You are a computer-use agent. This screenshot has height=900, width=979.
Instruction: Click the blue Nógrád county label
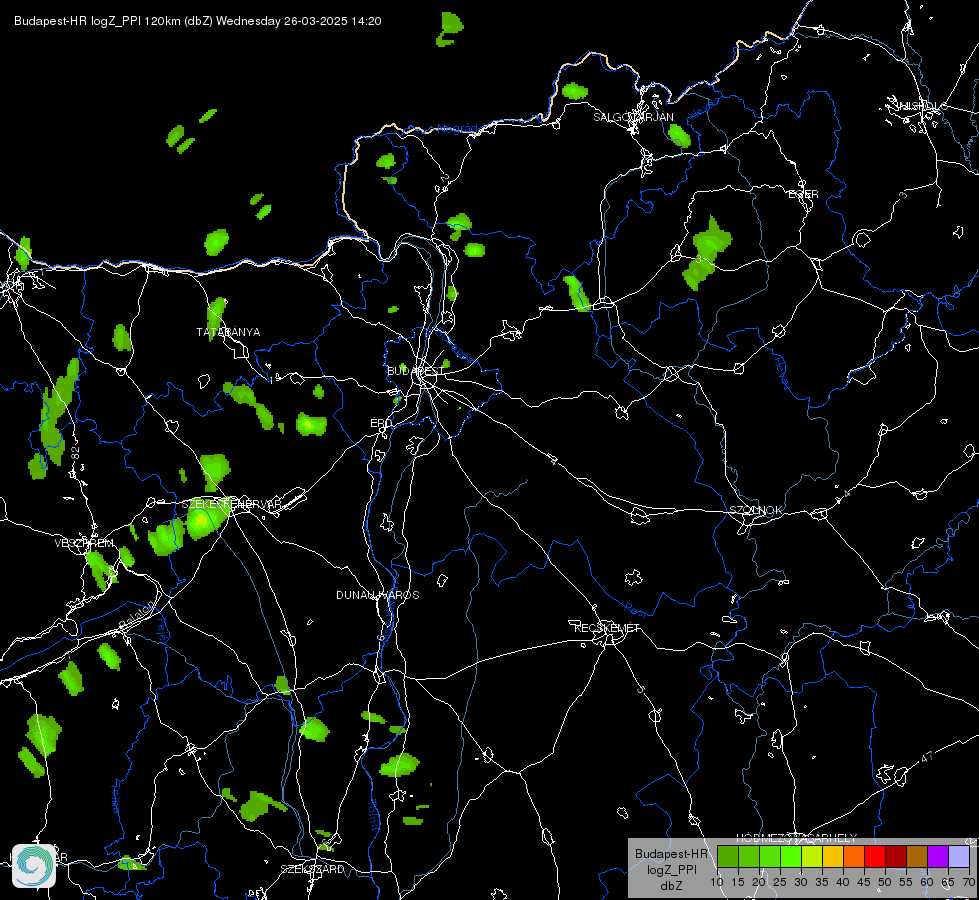458,129
